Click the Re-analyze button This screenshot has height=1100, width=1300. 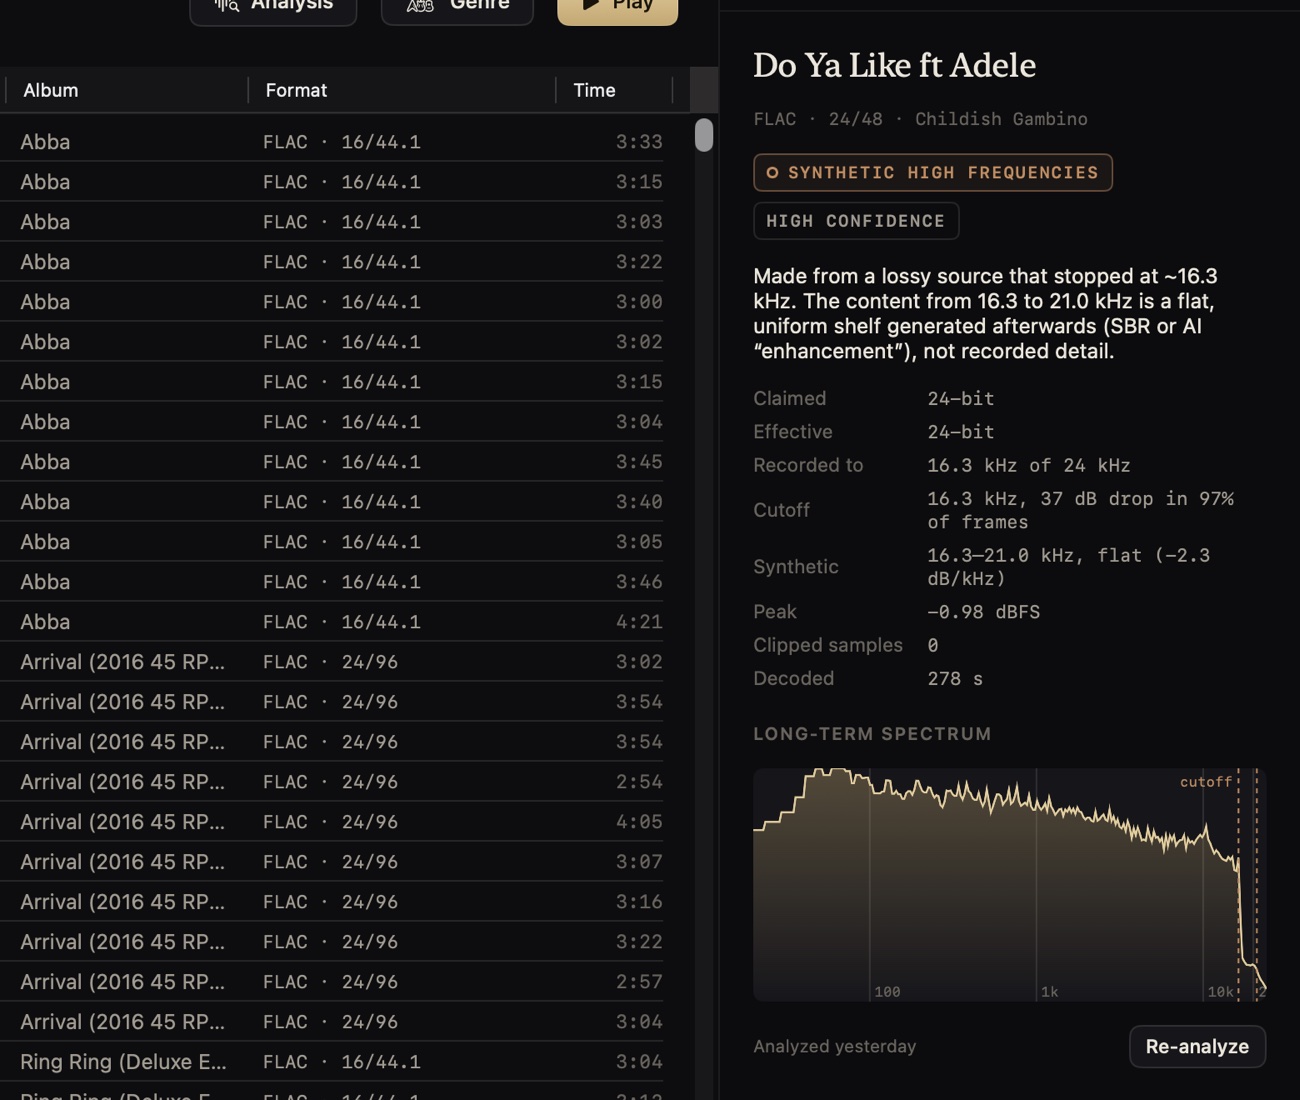(x=1197, y=1046)
